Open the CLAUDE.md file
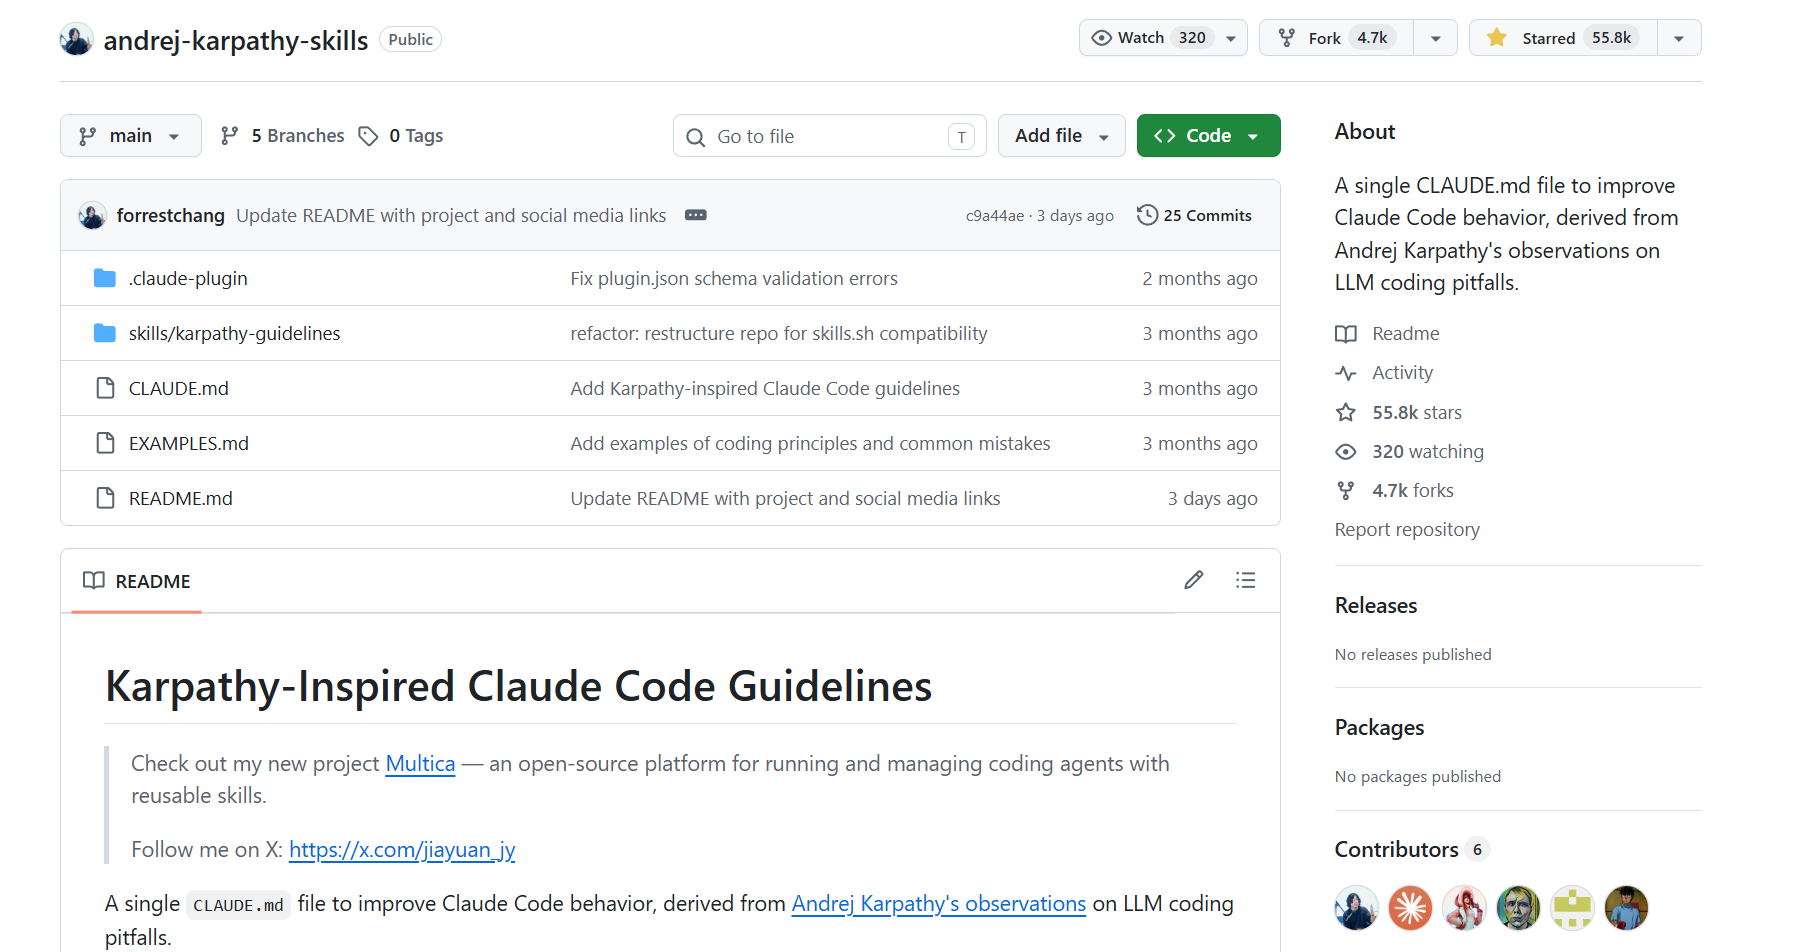Viewport: 1803px width, 952px height. pos(178,388)
